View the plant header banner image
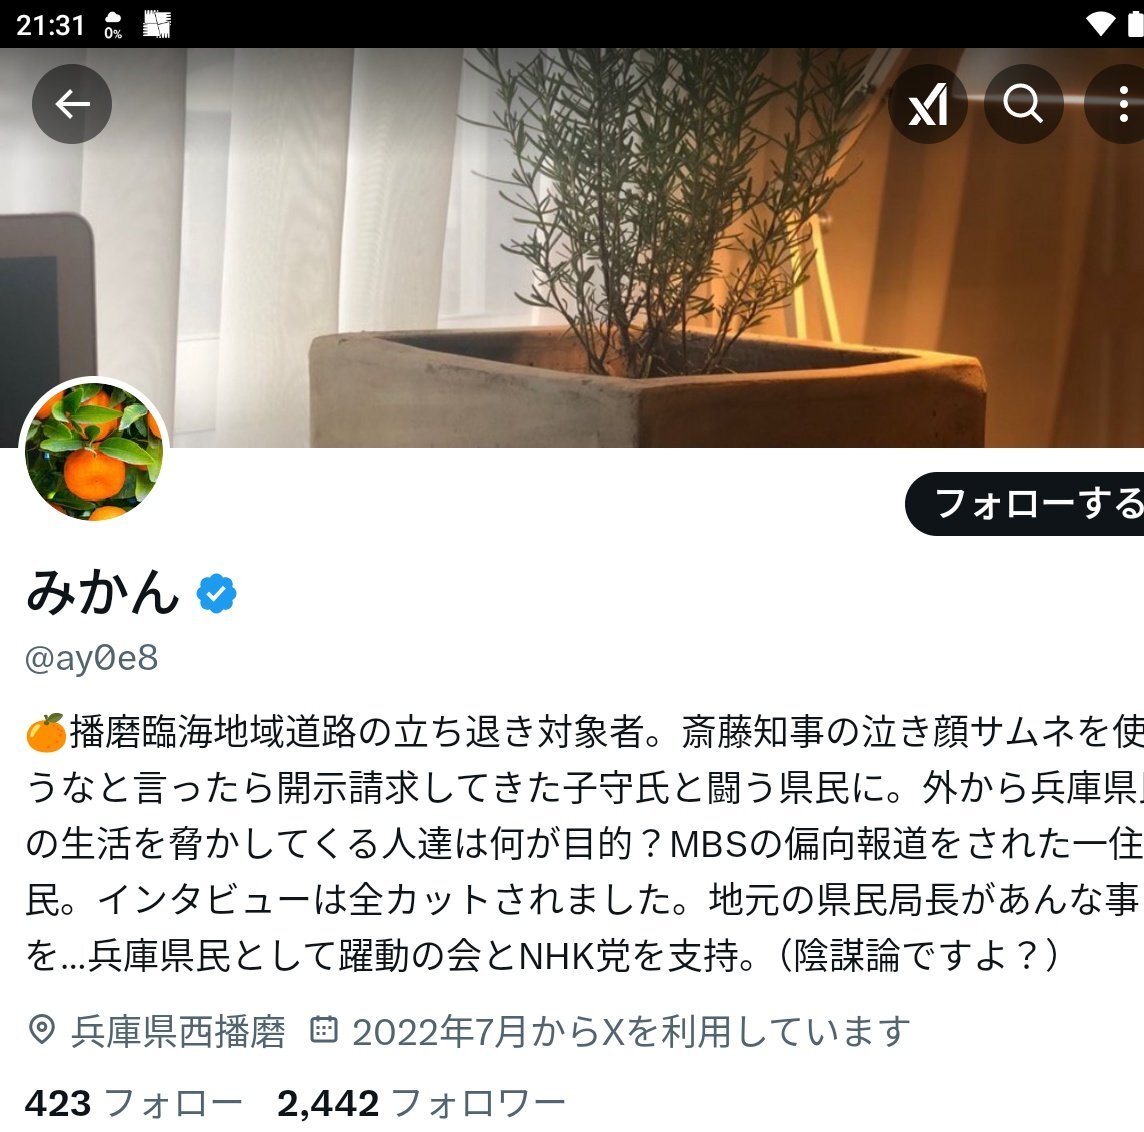This screenshot has width=1144, height=1132. [572, 248]
